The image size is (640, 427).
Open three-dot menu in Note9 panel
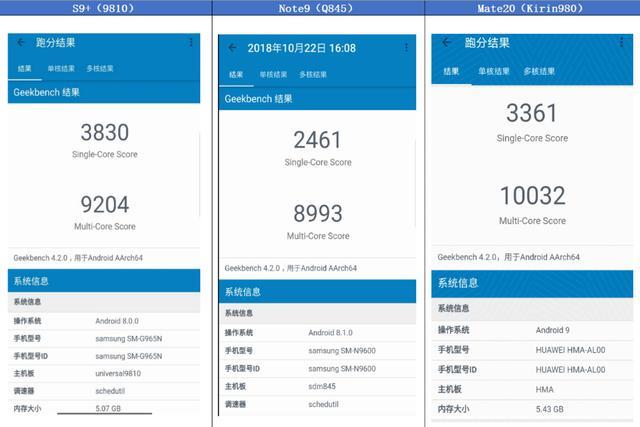tap(407, 48)
